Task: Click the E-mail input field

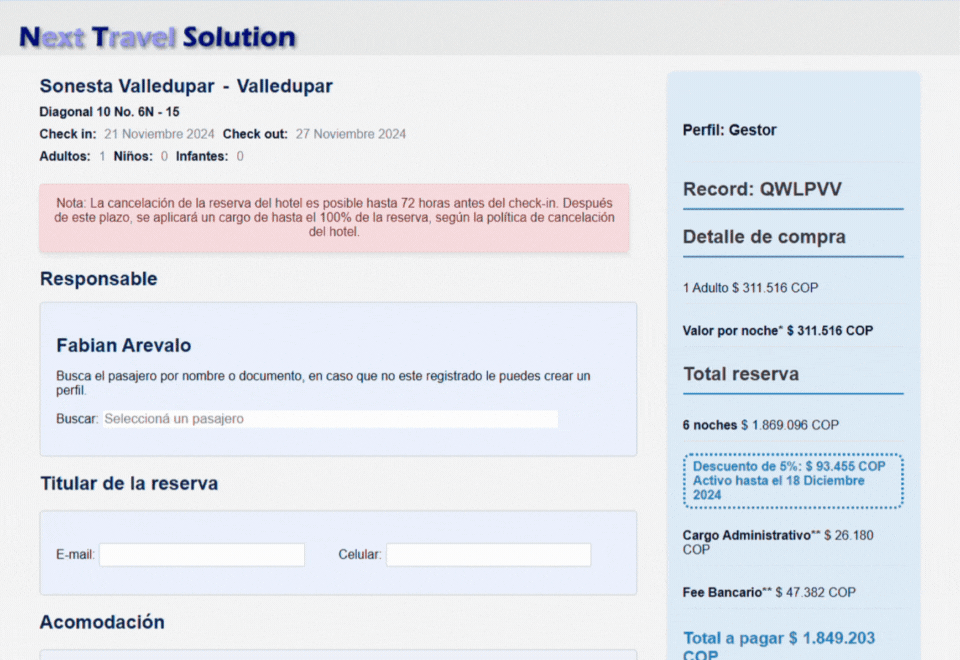Action: (202, 555)
